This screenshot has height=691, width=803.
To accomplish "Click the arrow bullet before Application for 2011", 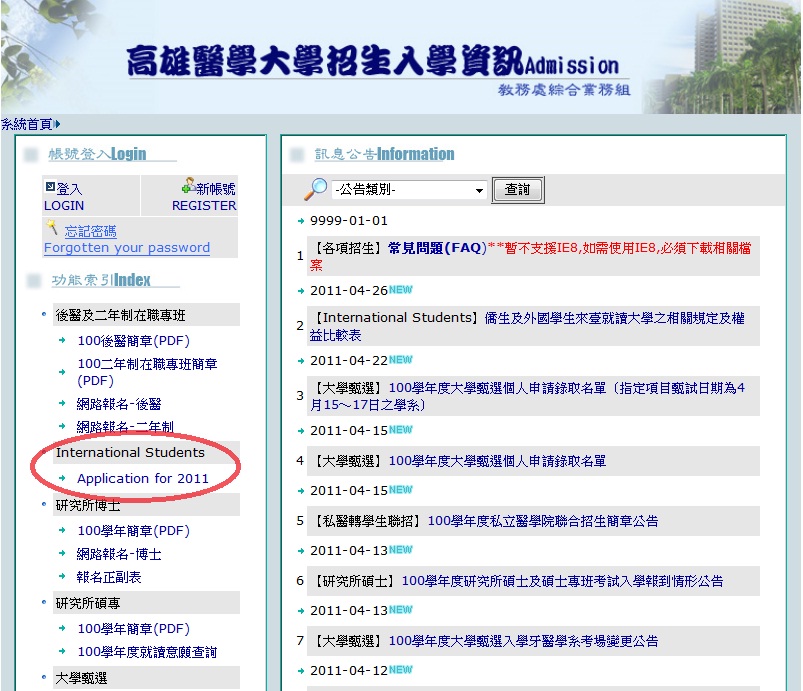I will (x=62, y=478).
